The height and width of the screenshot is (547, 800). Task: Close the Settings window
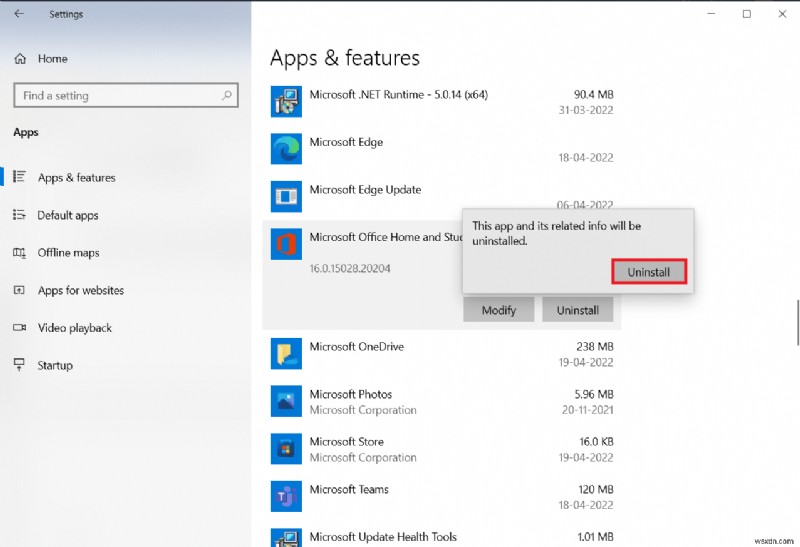tap(782, 14)
